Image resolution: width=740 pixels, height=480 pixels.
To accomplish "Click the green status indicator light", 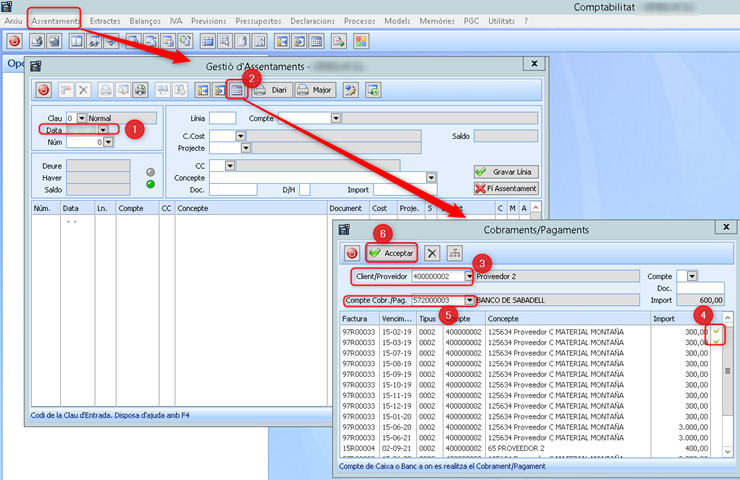I will tap(150, 183).
